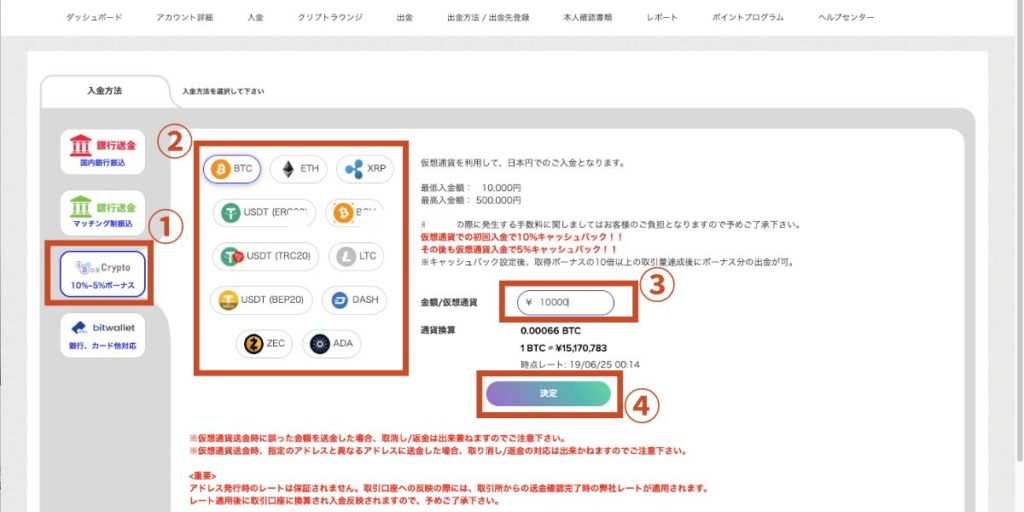
Task: Click the 入金方法を選択して下さい text
Action: pos(223,91)
